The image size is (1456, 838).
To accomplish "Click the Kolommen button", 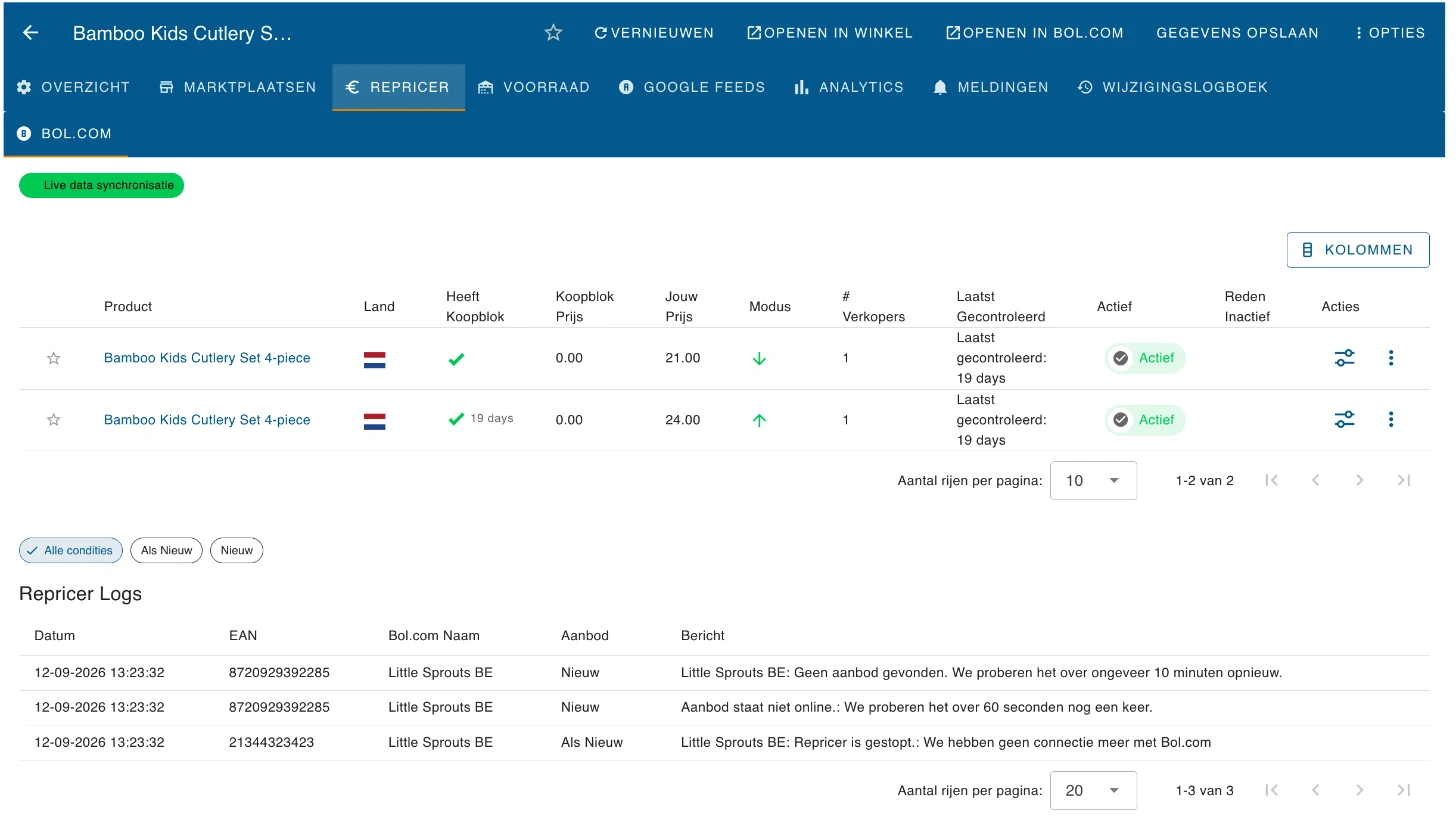I will click(1358, 250).
